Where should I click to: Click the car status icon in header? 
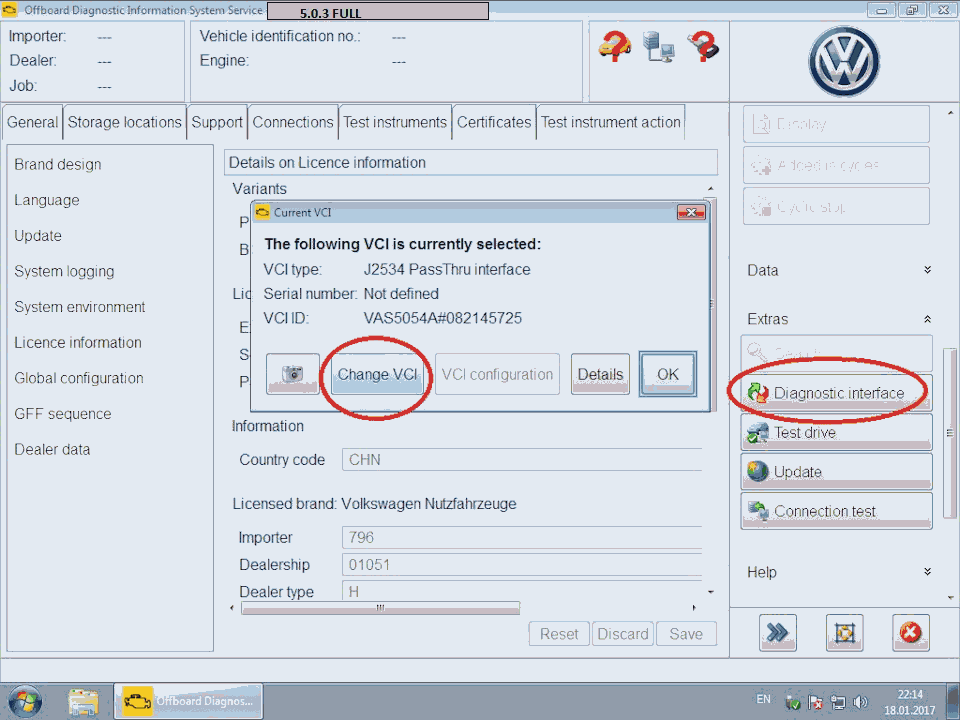point(614,46)
